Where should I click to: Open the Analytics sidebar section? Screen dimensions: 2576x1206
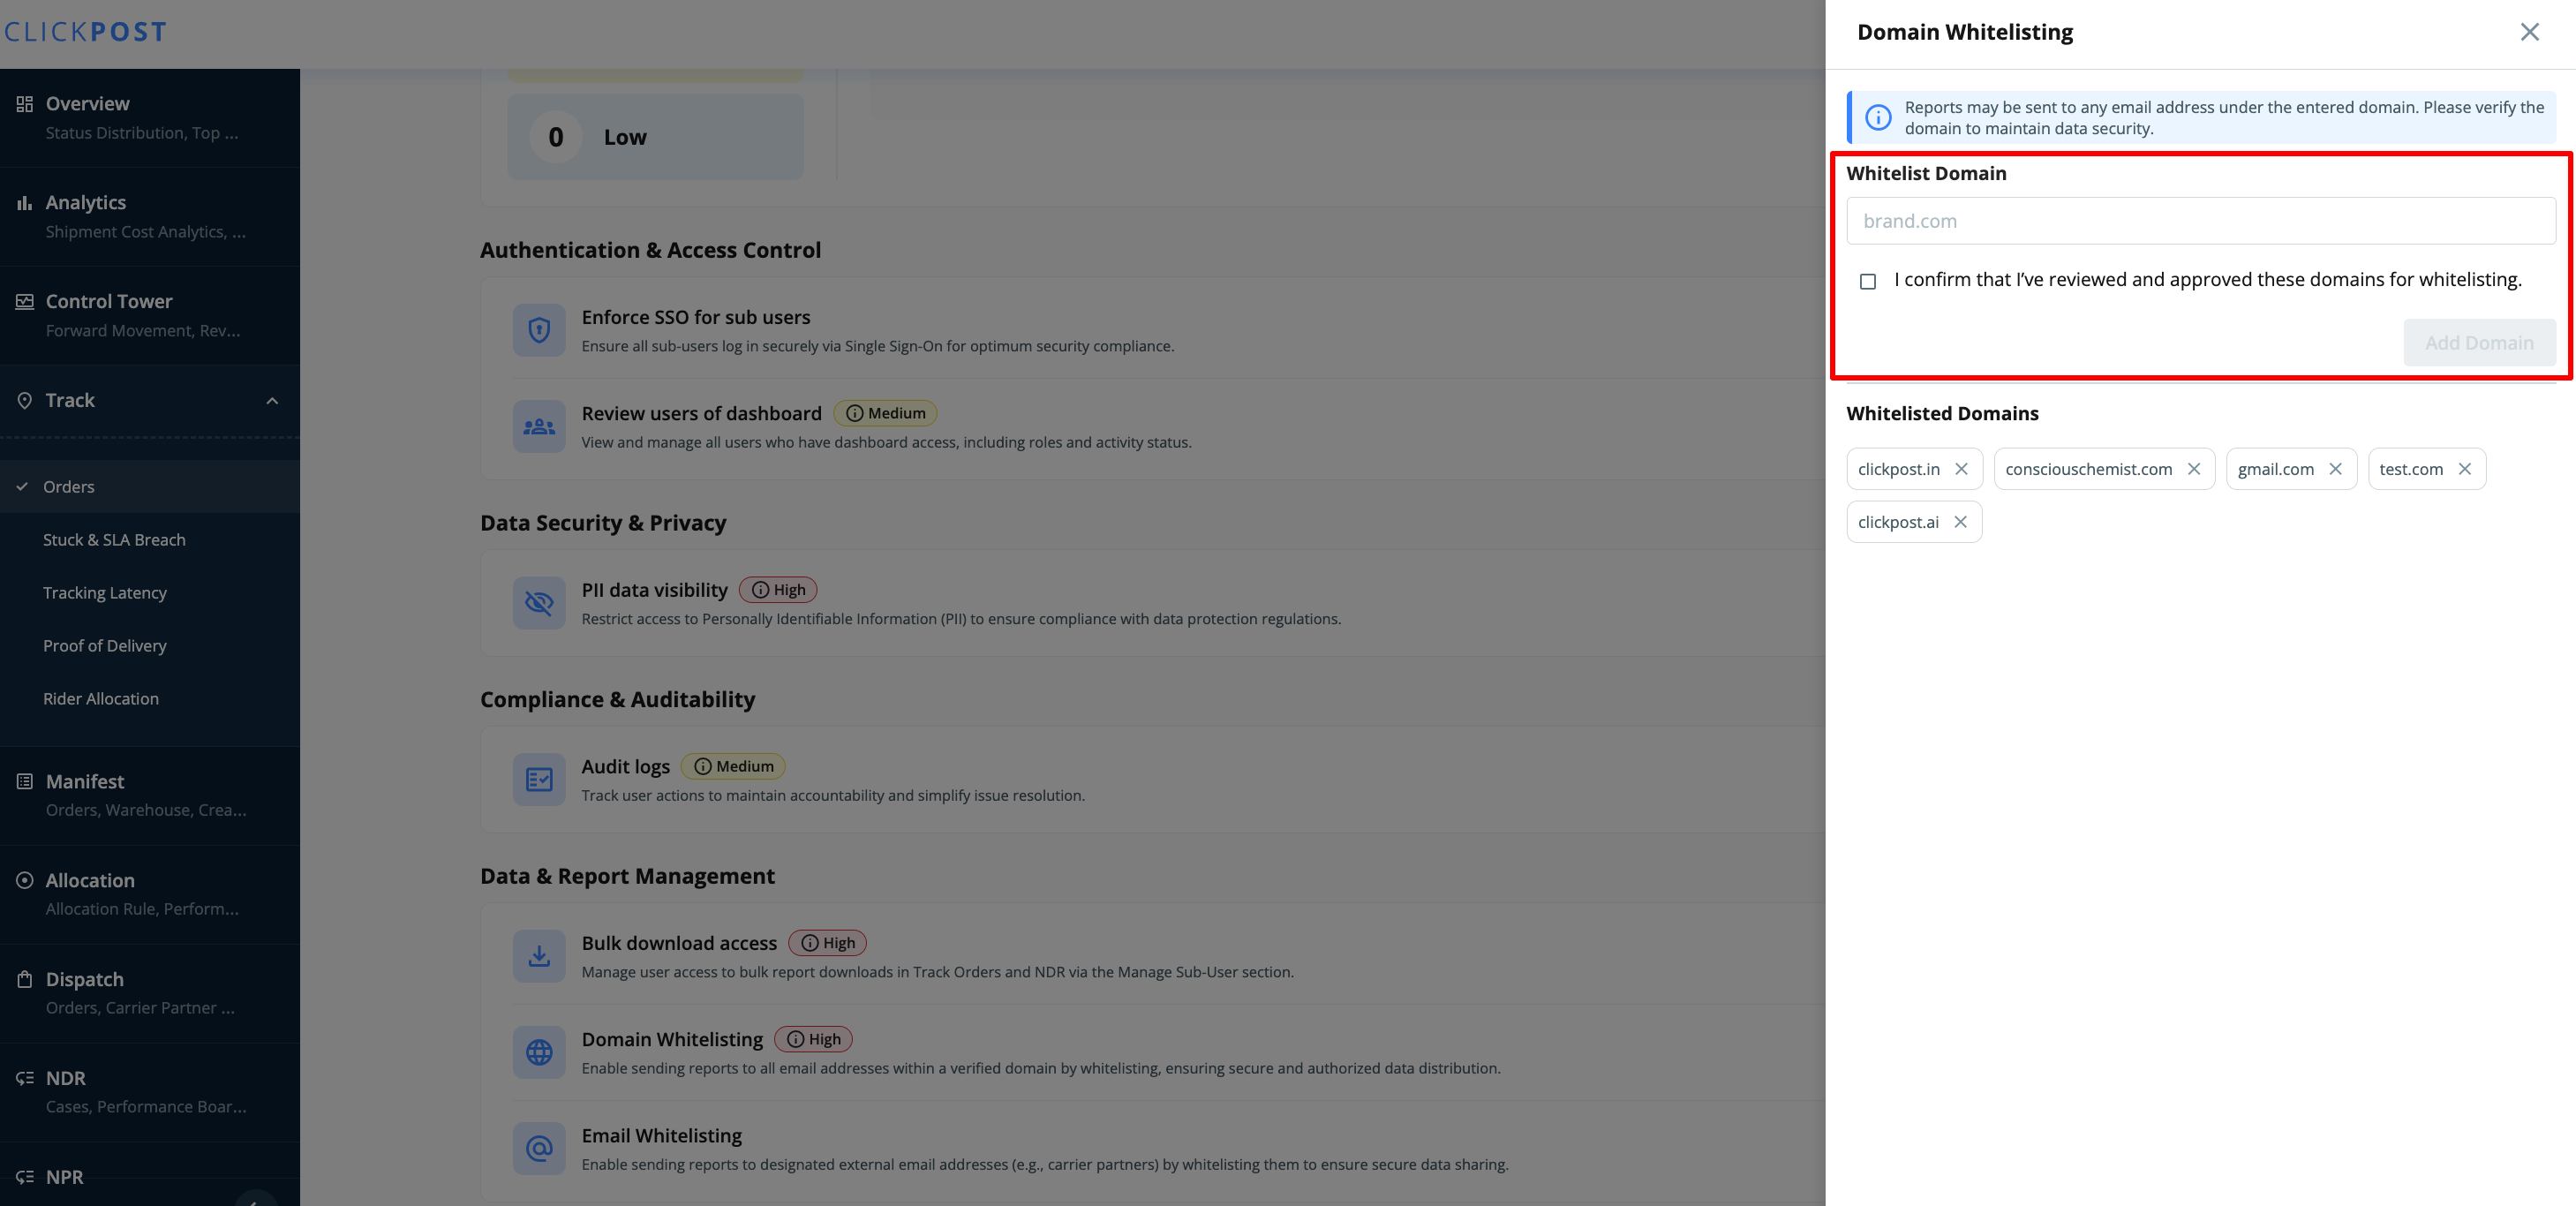coord(86,203)
